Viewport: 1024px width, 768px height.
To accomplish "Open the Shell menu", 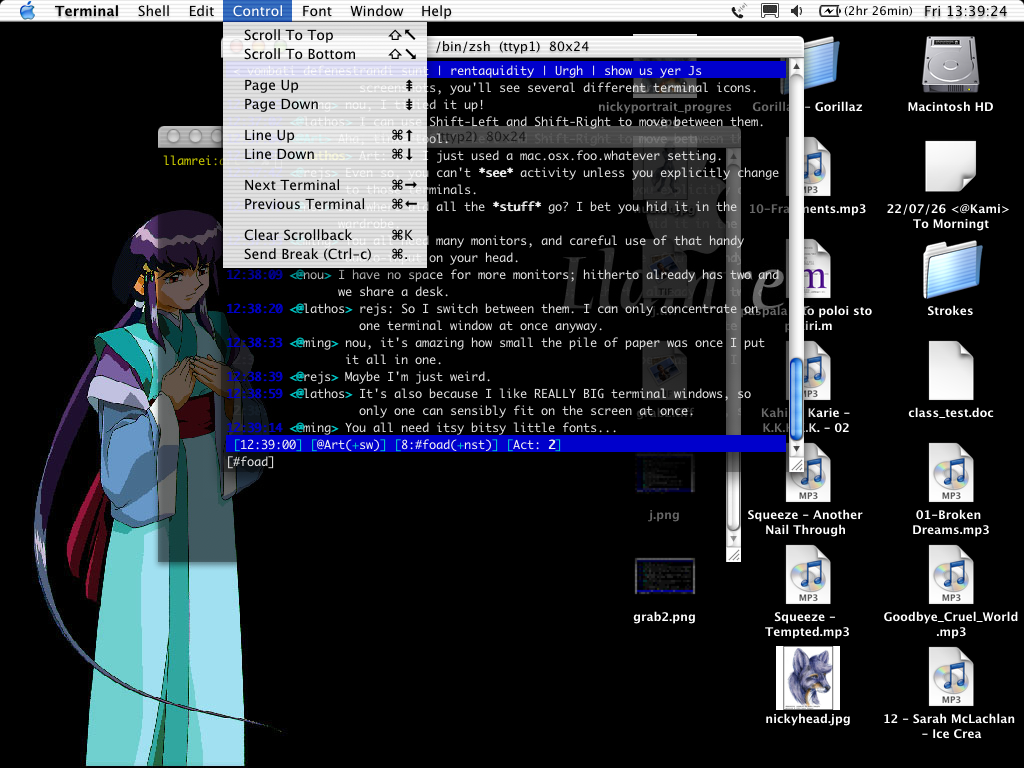I will click(153, 11).
